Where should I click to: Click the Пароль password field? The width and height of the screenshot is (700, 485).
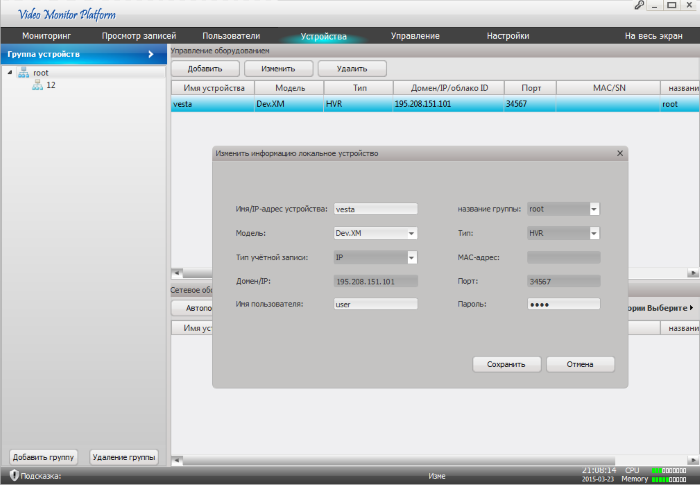[564, 304]
